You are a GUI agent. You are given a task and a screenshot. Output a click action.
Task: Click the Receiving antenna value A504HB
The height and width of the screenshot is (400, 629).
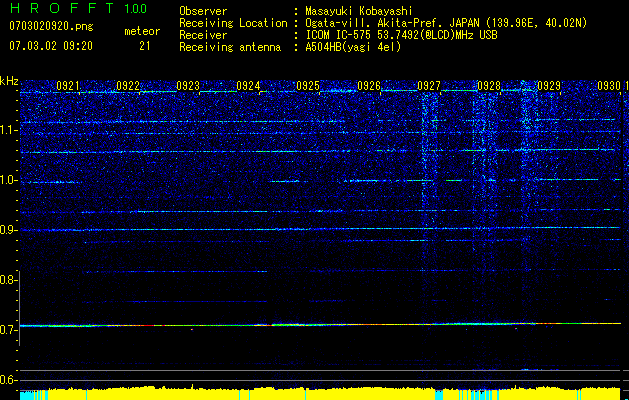tap(353, 47)
